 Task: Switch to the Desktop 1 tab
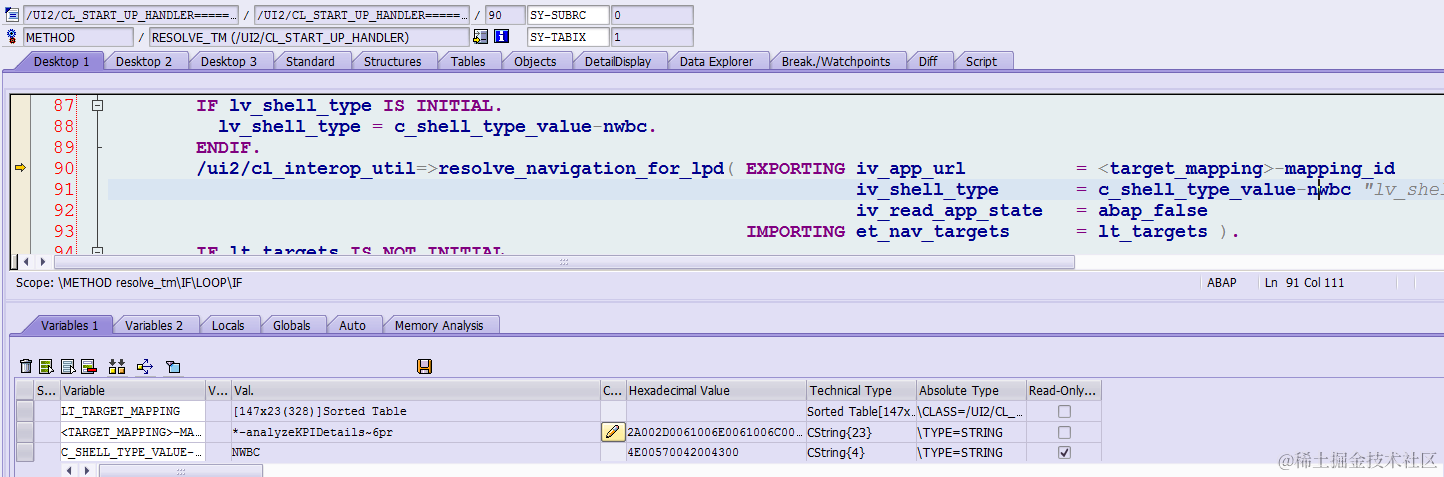click(61, 61)
